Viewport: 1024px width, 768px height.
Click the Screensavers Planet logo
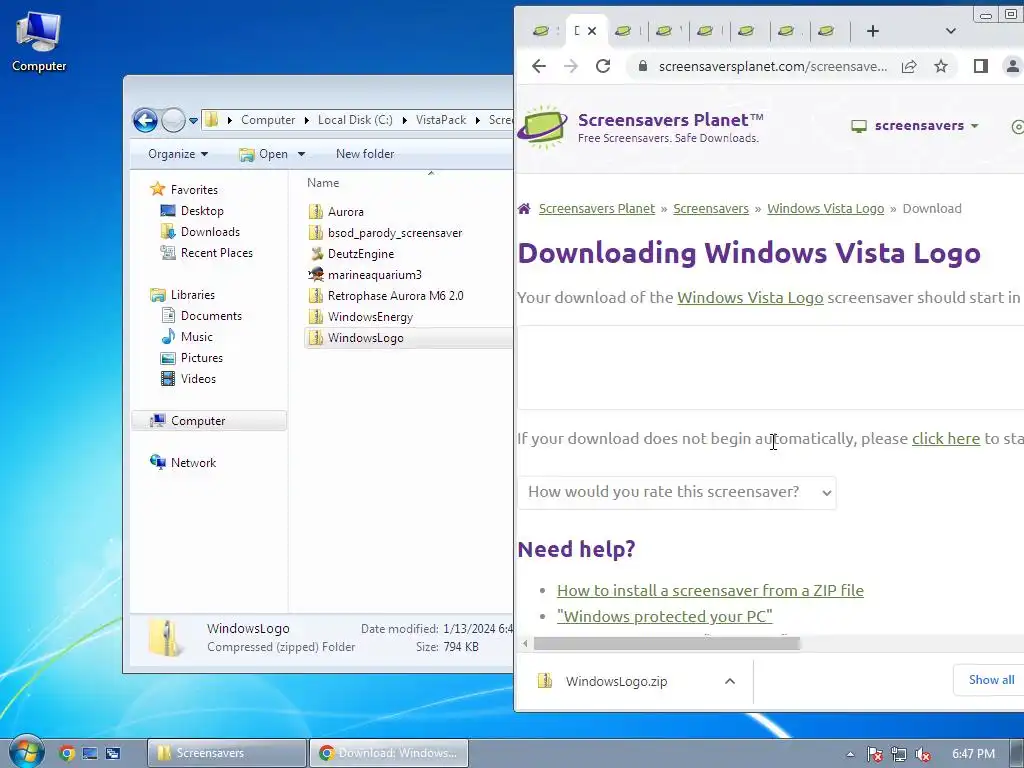point(640,127)
